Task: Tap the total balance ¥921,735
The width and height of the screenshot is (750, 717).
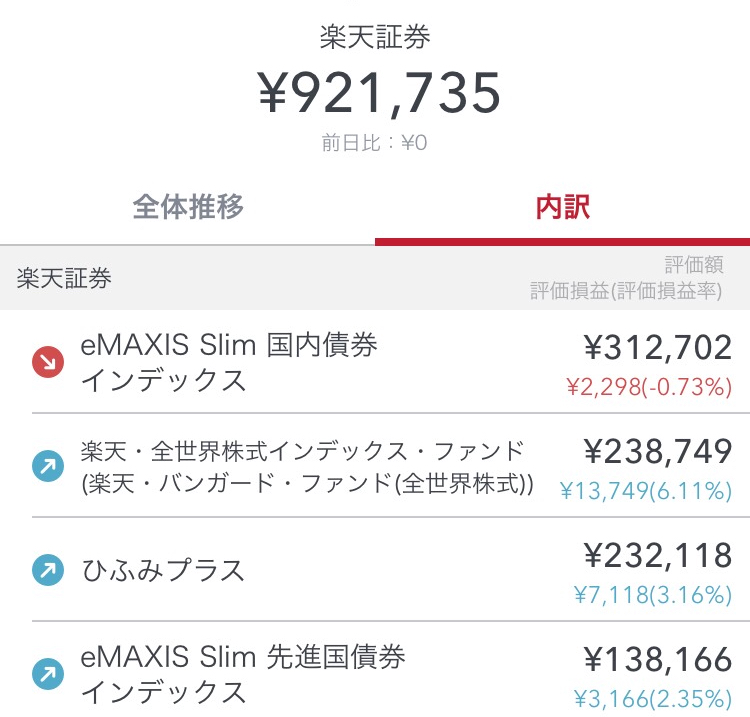Action: coord(379,93)
